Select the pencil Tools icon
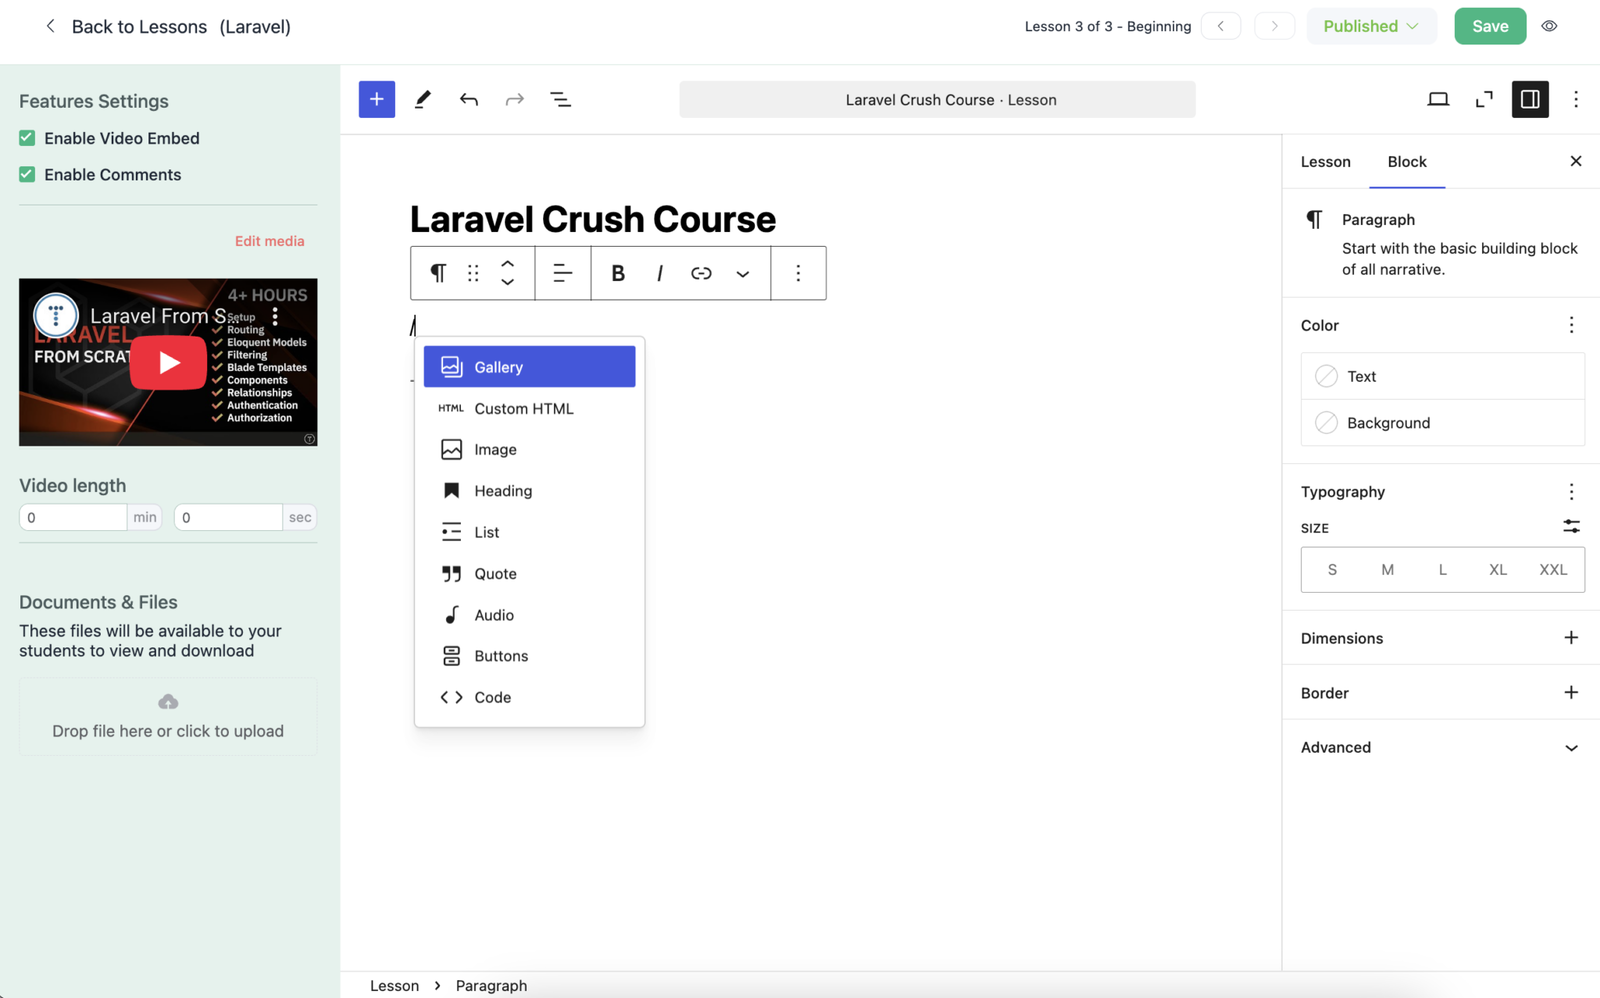This screenshot has height=998, width=1600. [423, 99]
